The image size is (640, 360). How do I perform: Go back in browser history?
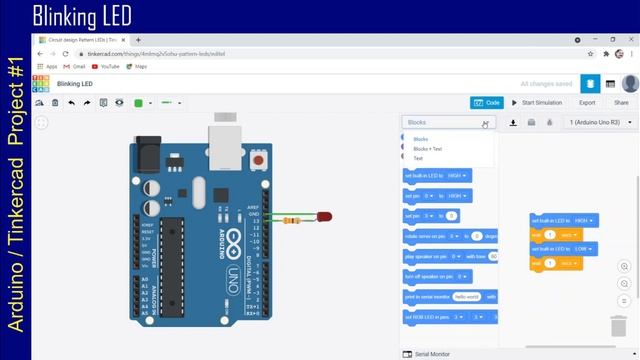click(40, 54)
